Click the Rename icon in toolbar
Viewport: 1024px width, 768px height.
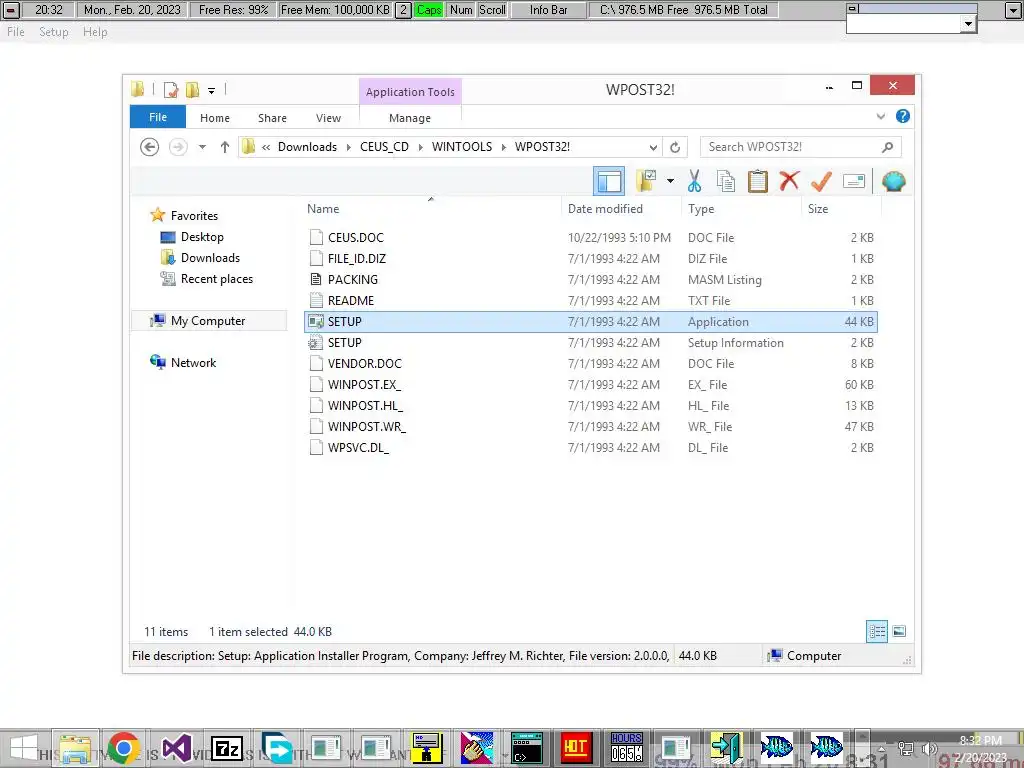click(x=854, y=181)
